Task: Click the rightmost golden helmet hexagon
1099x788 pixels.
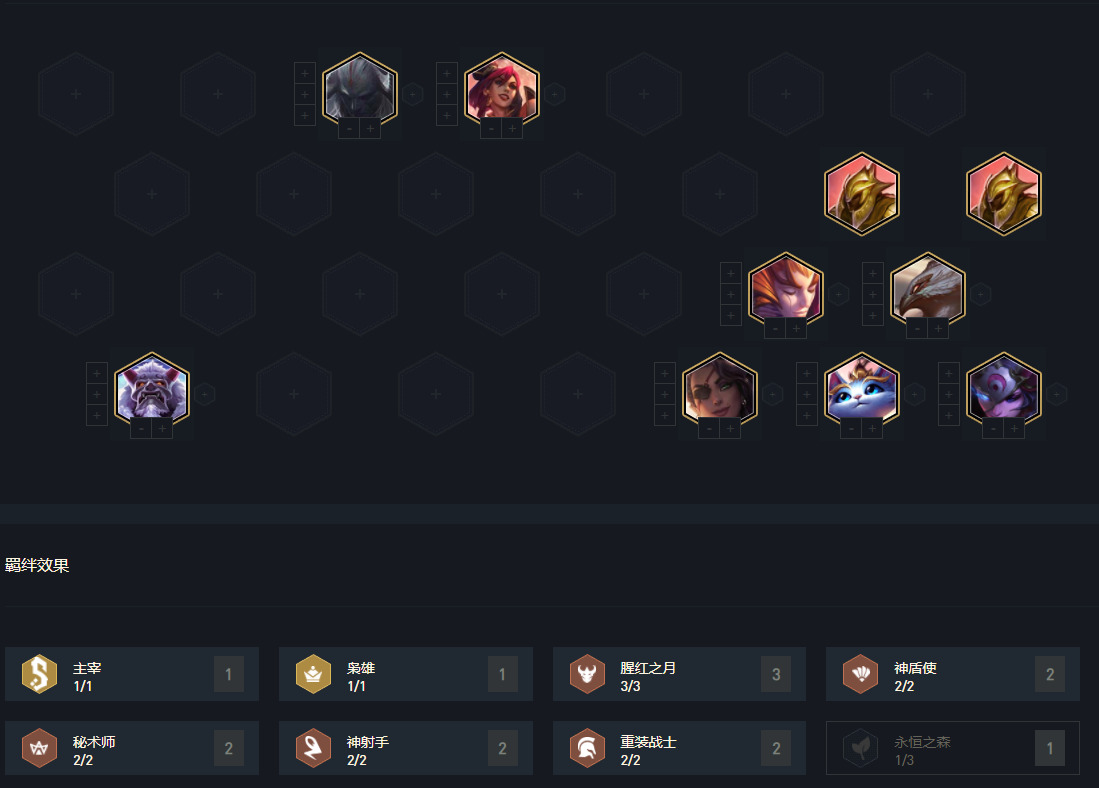Action: pyautogui.click(x=1004, y=193)
